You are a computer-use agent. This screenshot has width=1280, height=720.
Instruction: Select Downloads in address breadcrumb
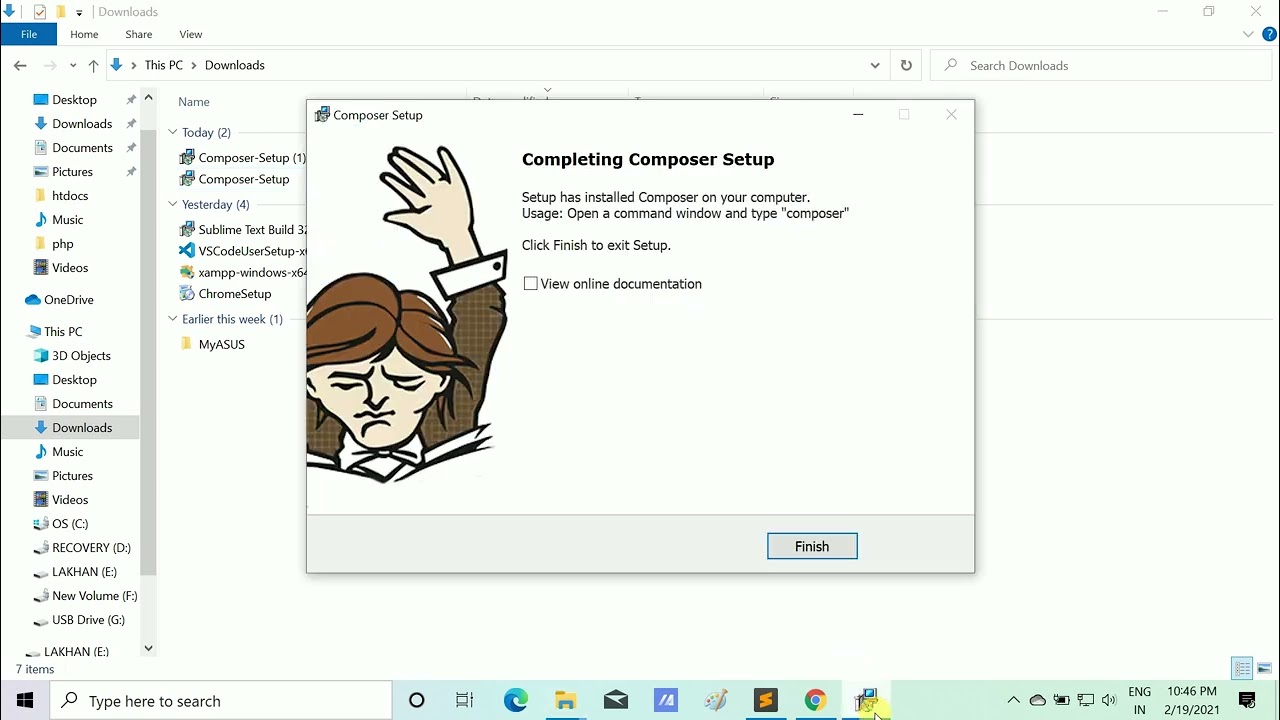click(x=235, y=65)
